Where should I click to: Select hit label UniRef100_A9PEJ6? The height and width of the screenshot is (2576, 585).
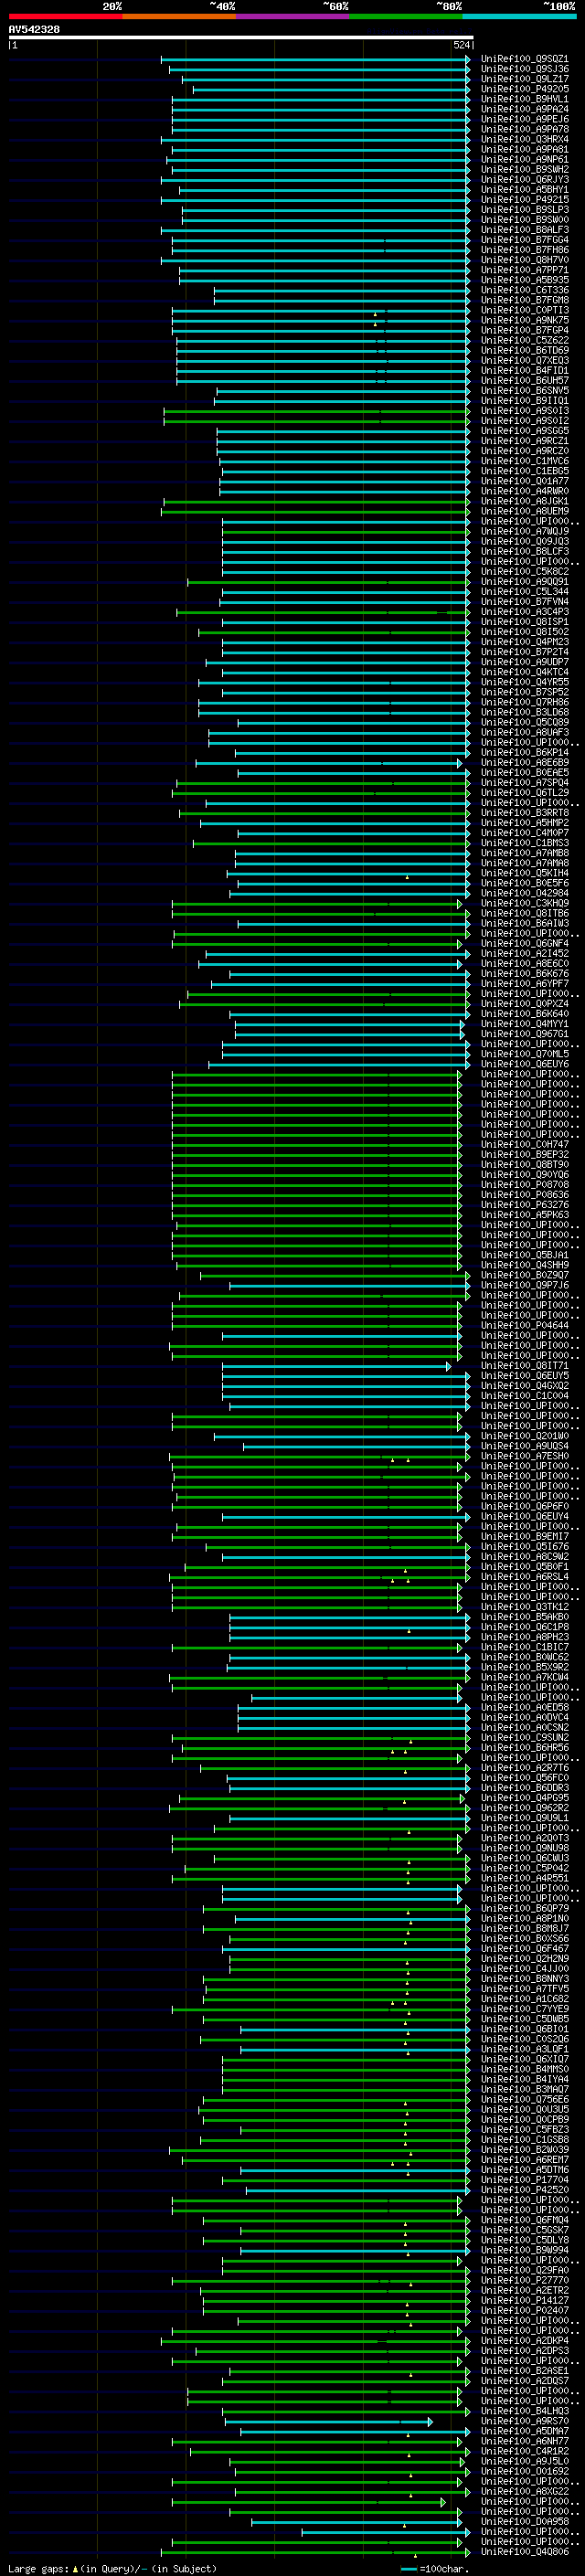coord(524,119)
